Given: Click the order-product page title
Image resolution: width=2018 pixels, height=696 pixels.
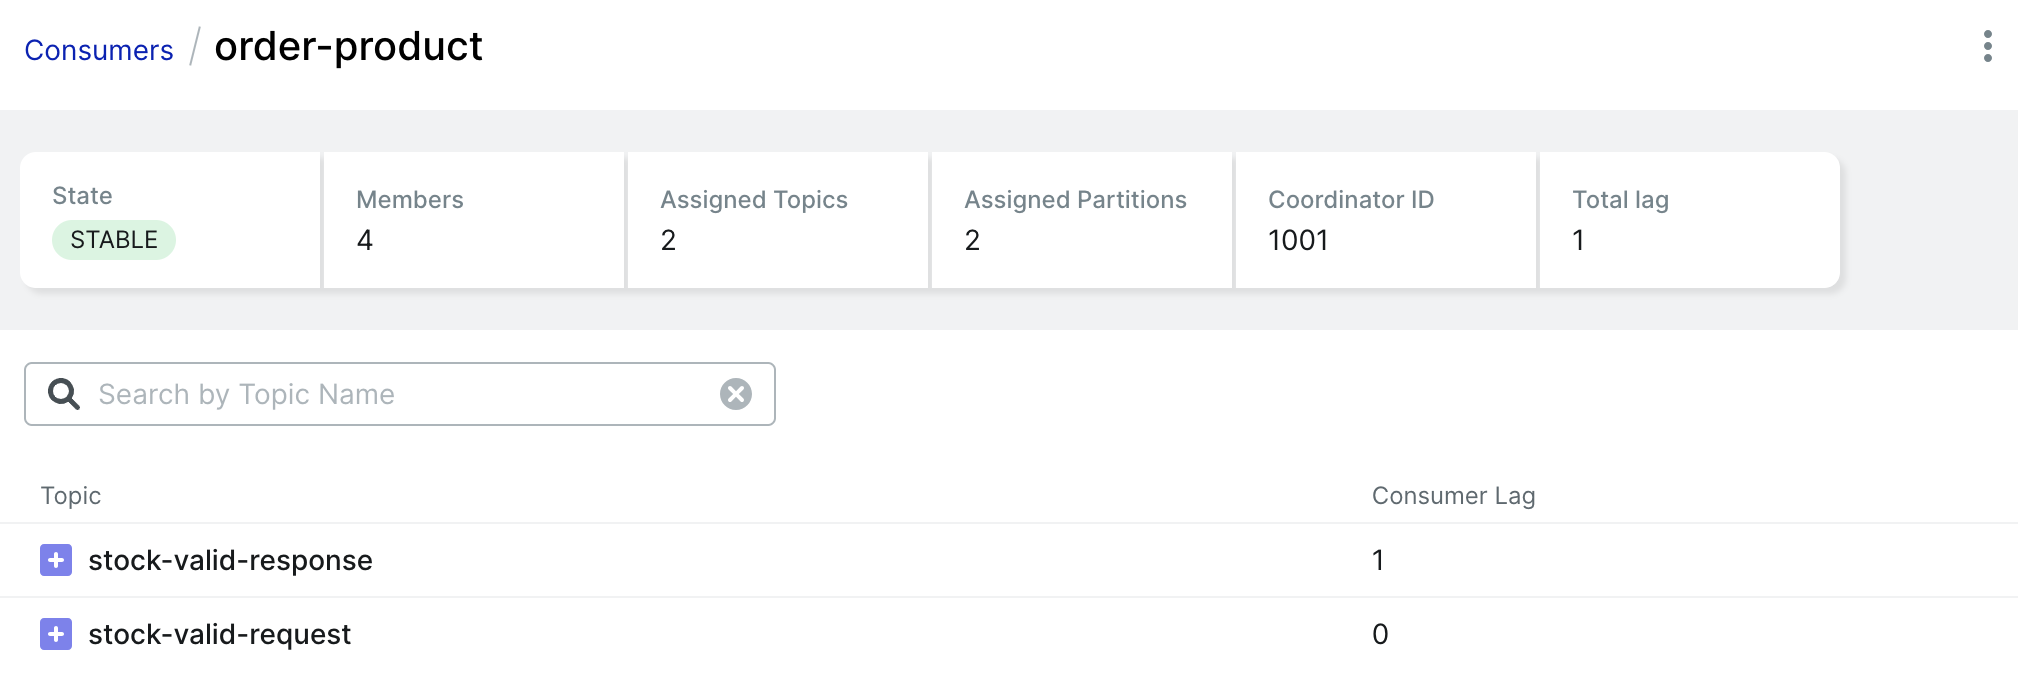Looking at the screenshot, I should coord(348,47).
